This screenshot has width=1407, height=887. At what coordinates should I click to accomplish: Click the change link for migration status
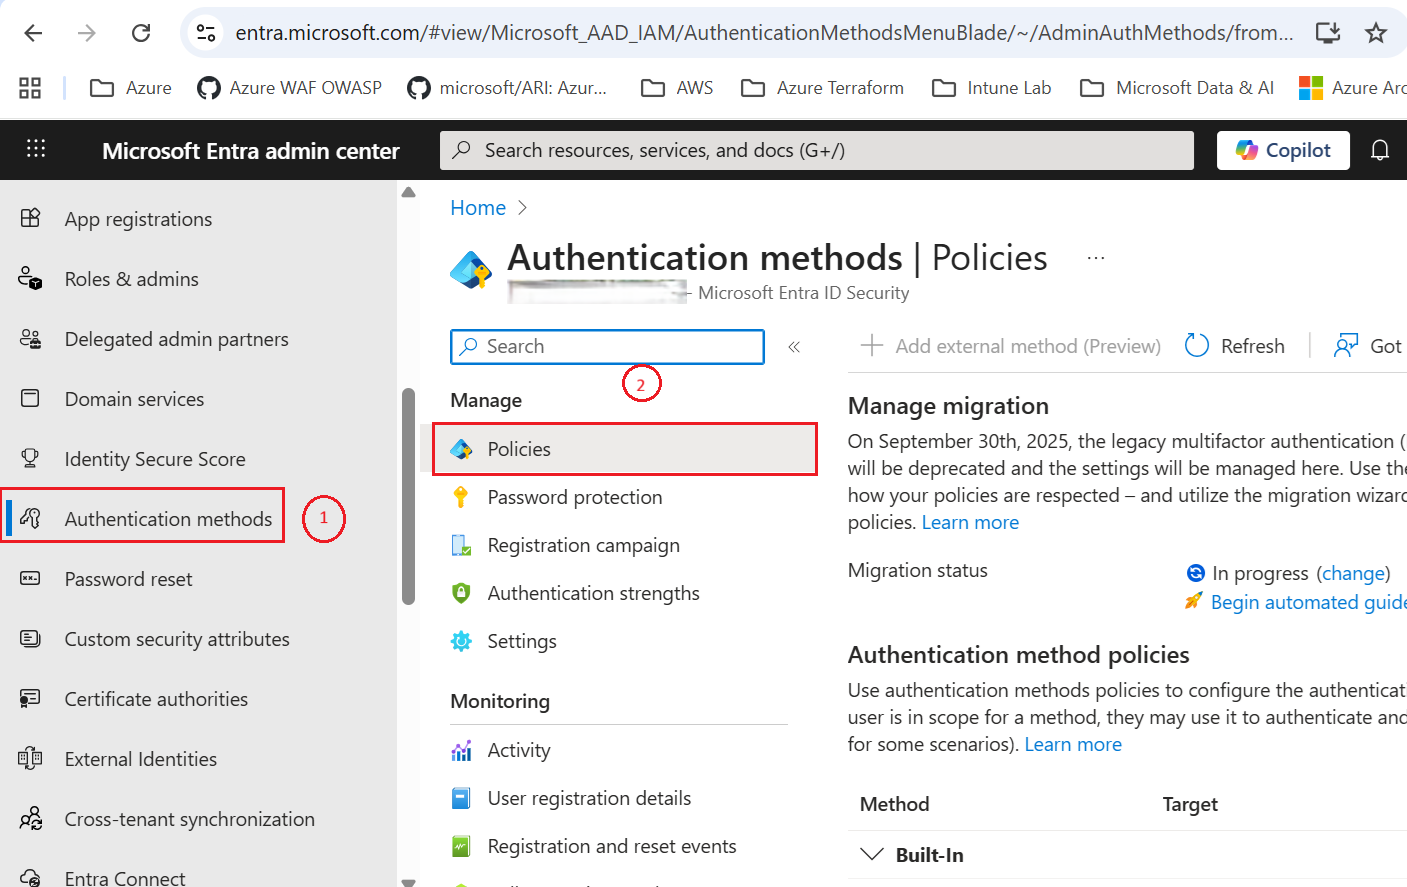point(1353,573)
